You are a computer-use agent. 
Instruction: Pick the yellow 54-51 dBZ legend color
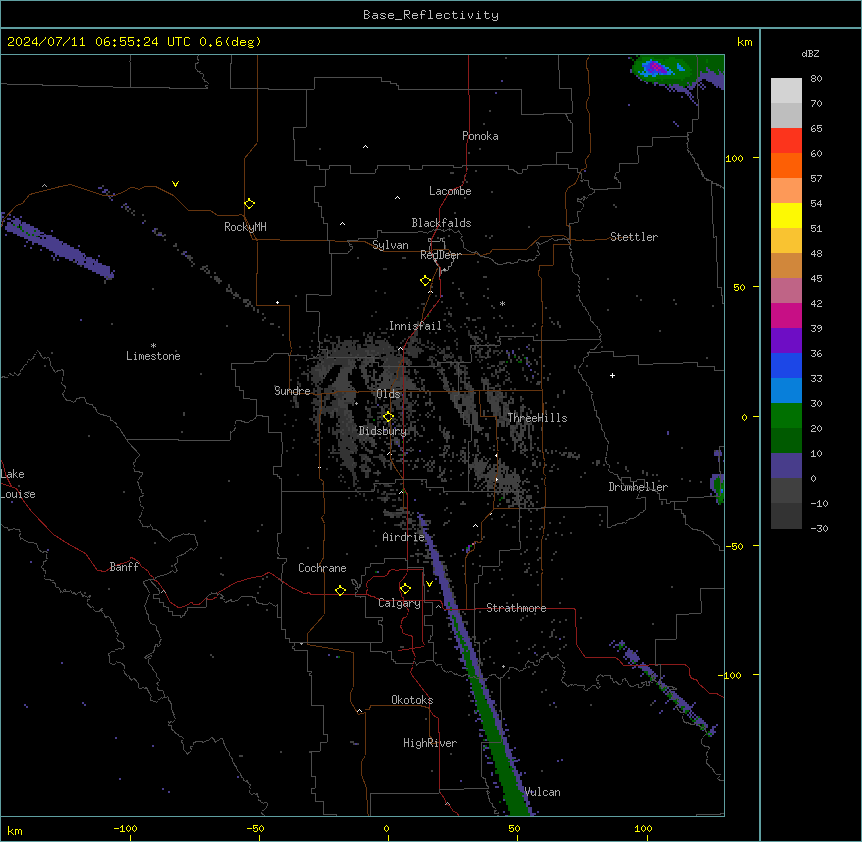point(786,215)
